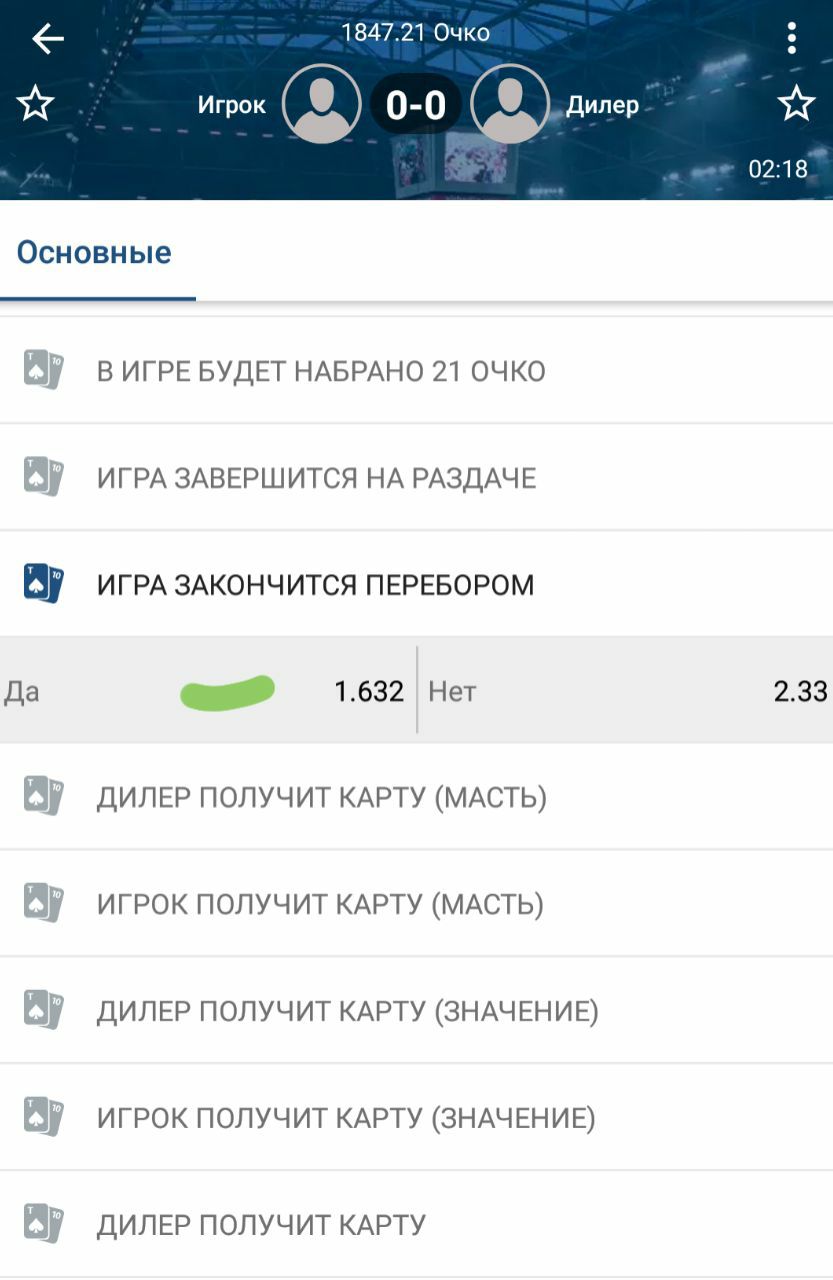Click card icon beside 'Игрок получит карту (масть)'
The height and width of the screenshot is (1280, 833).
[x=43, y=905]
